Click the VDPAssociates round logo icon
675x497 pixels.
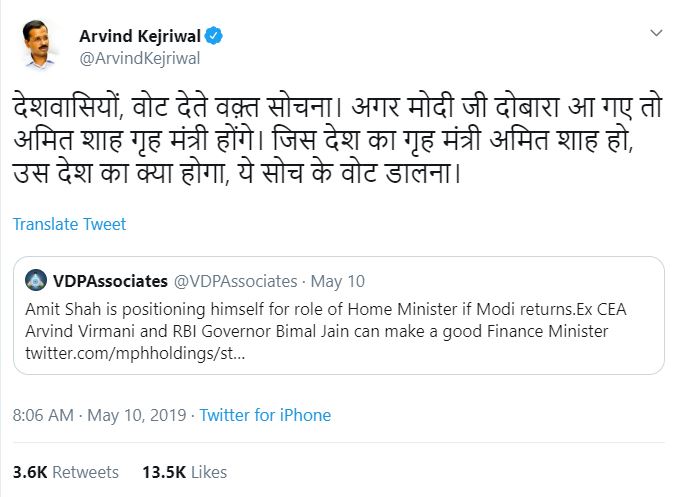coord(36,281)
